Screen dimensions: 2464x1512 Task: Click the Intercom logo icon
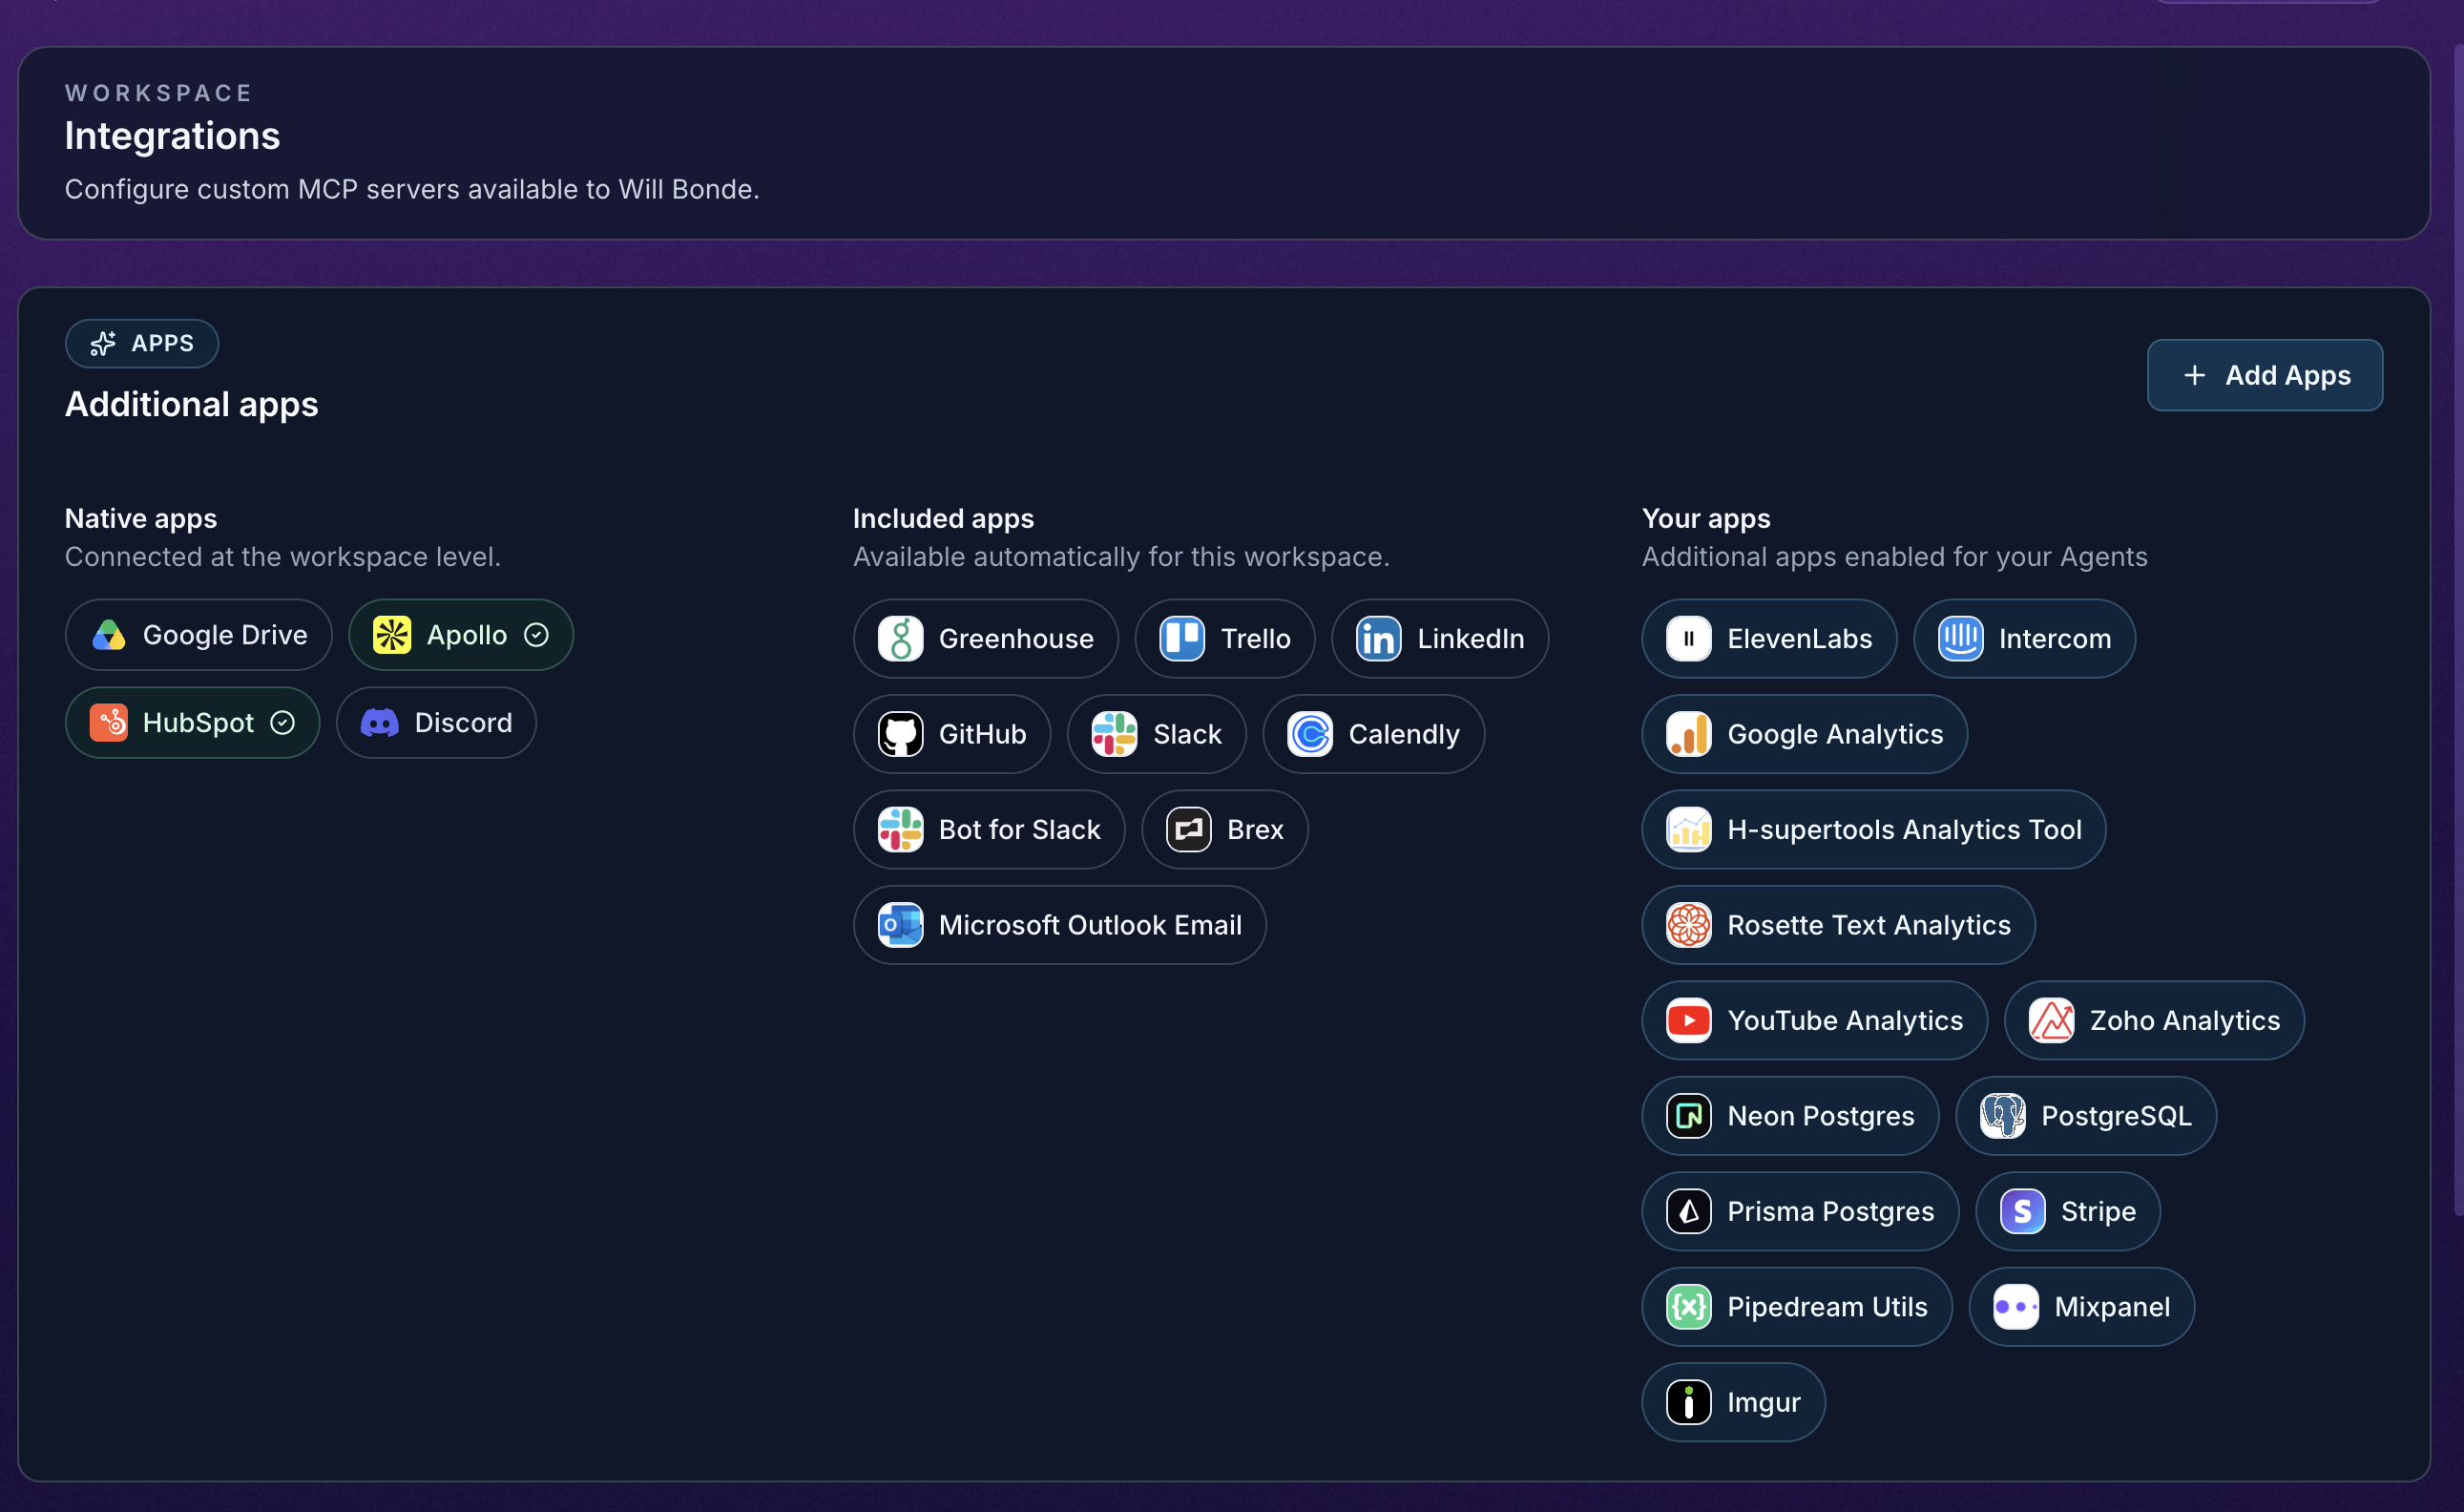[1961, 638]
